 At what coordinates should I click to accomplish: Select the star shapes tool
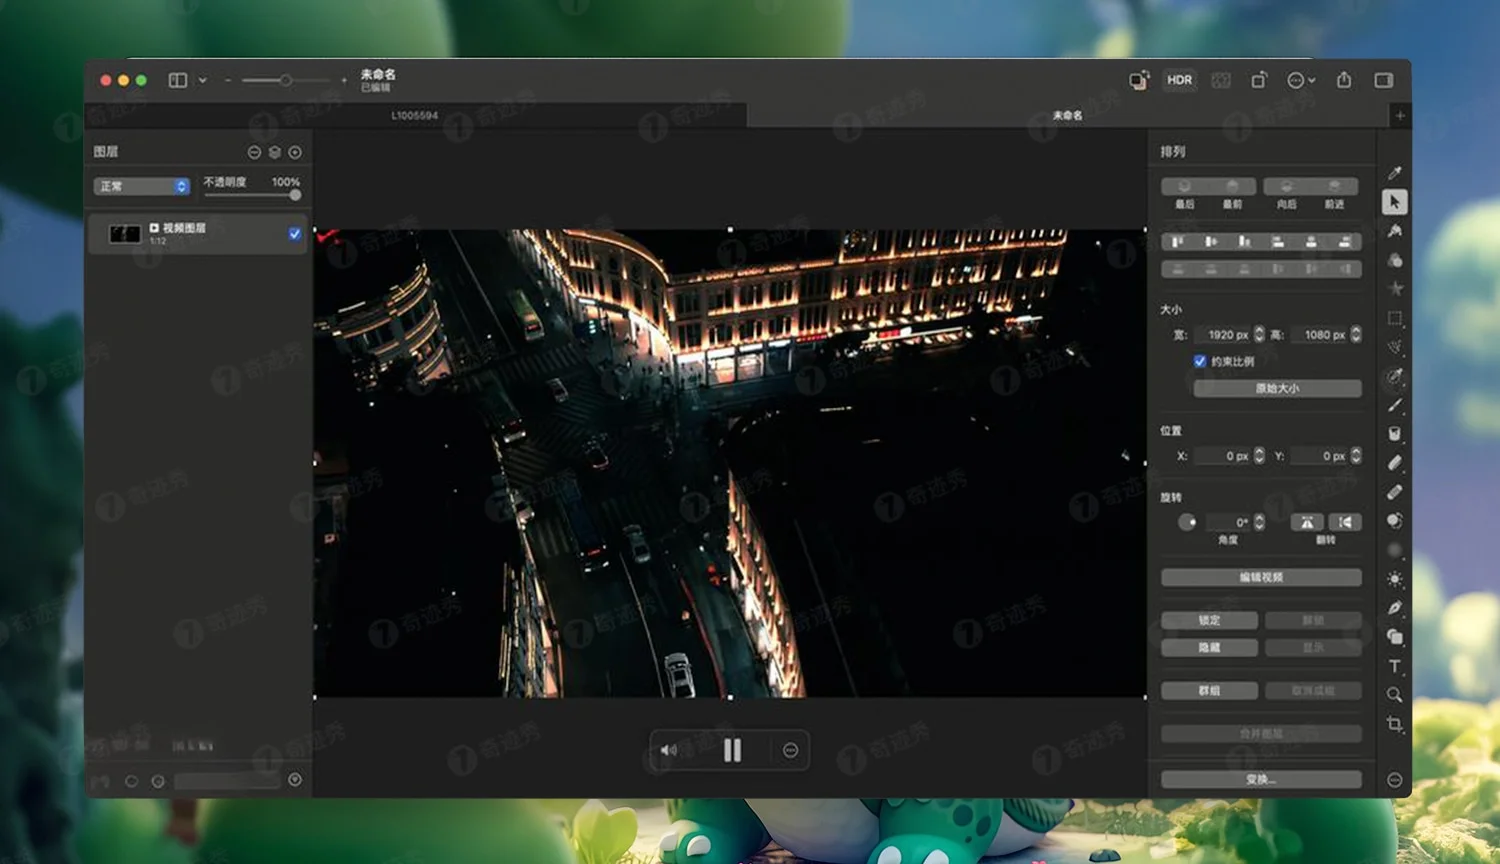(1395, 288)
